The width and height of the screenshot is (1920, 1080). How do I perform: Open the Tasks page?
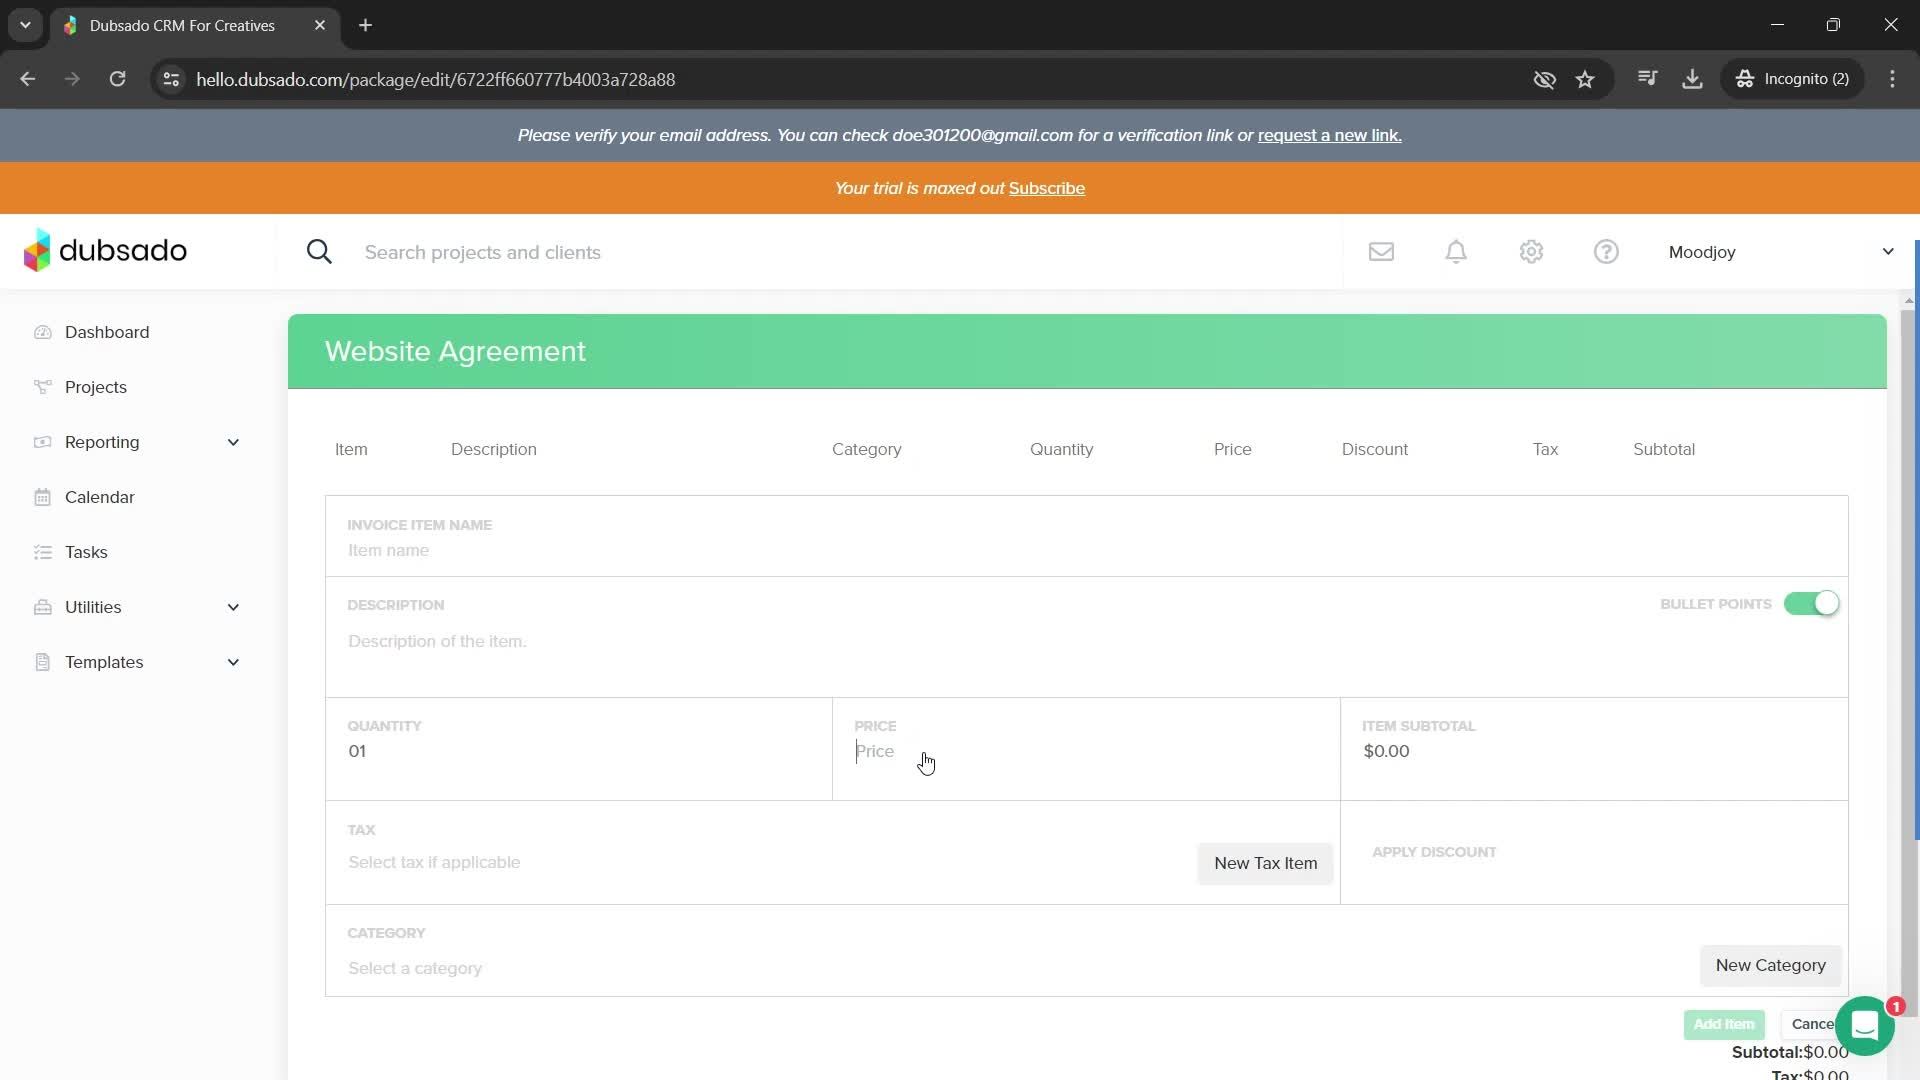(x=86, y=552)
